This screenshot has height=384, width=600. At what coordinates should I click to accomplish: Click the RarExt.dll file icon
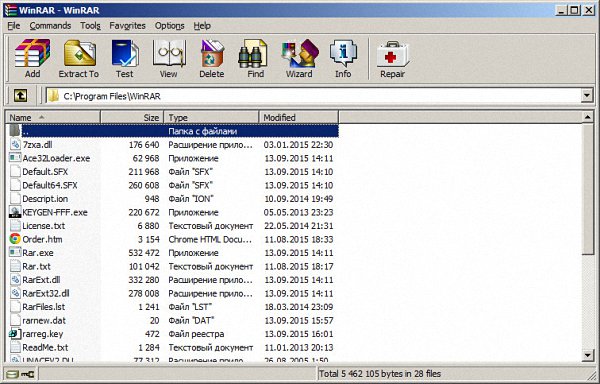15,280
